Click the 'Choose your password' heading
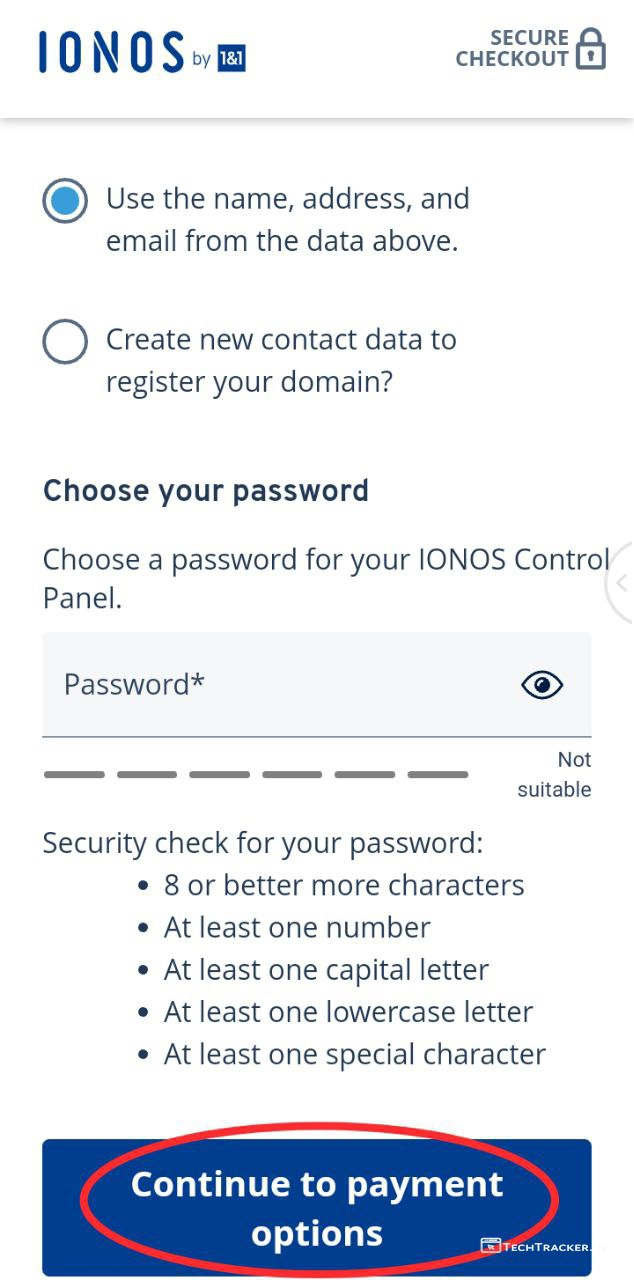The image size is (634, 1280). click(x=206, y=491)
